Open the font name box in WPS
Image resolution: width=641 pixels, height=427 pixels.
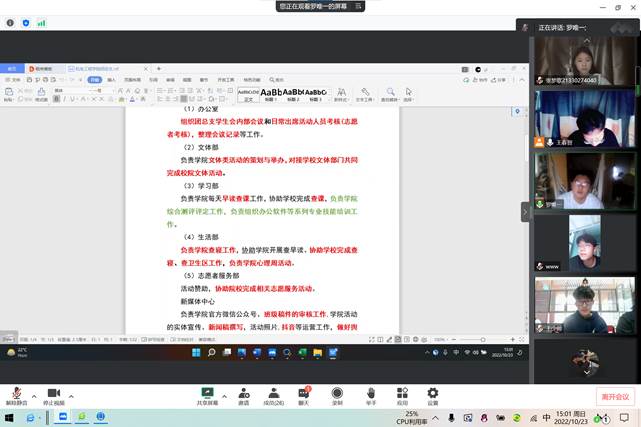point(71,90)
